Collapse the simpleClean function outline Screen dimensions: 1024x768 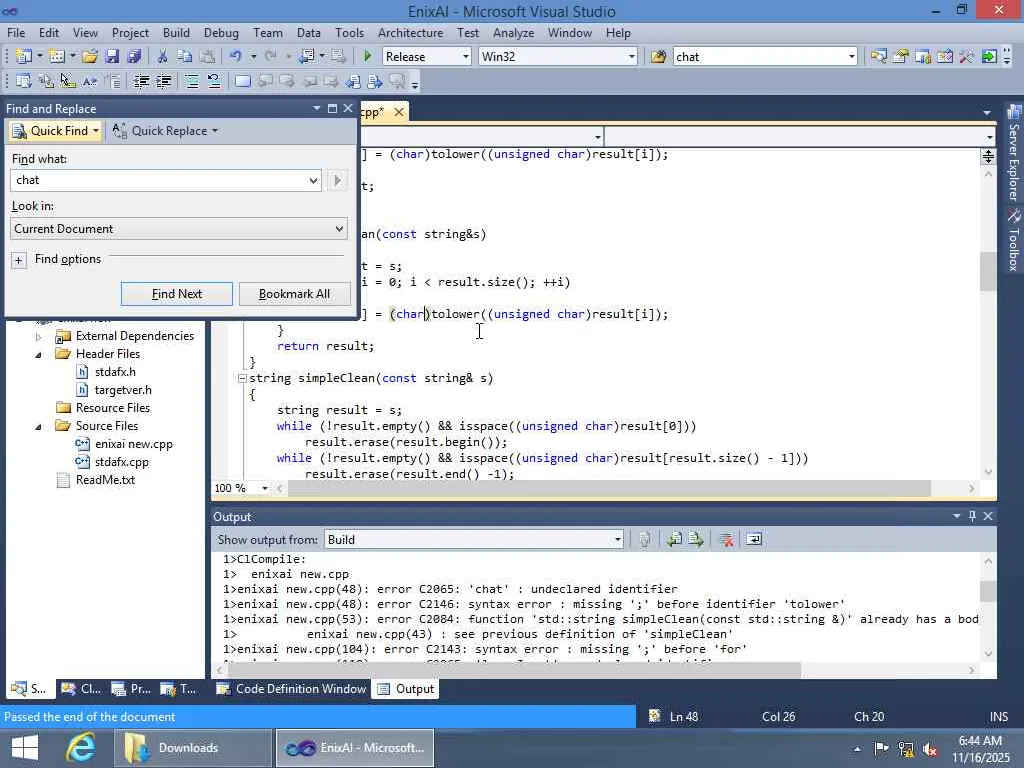coord(242,378)
